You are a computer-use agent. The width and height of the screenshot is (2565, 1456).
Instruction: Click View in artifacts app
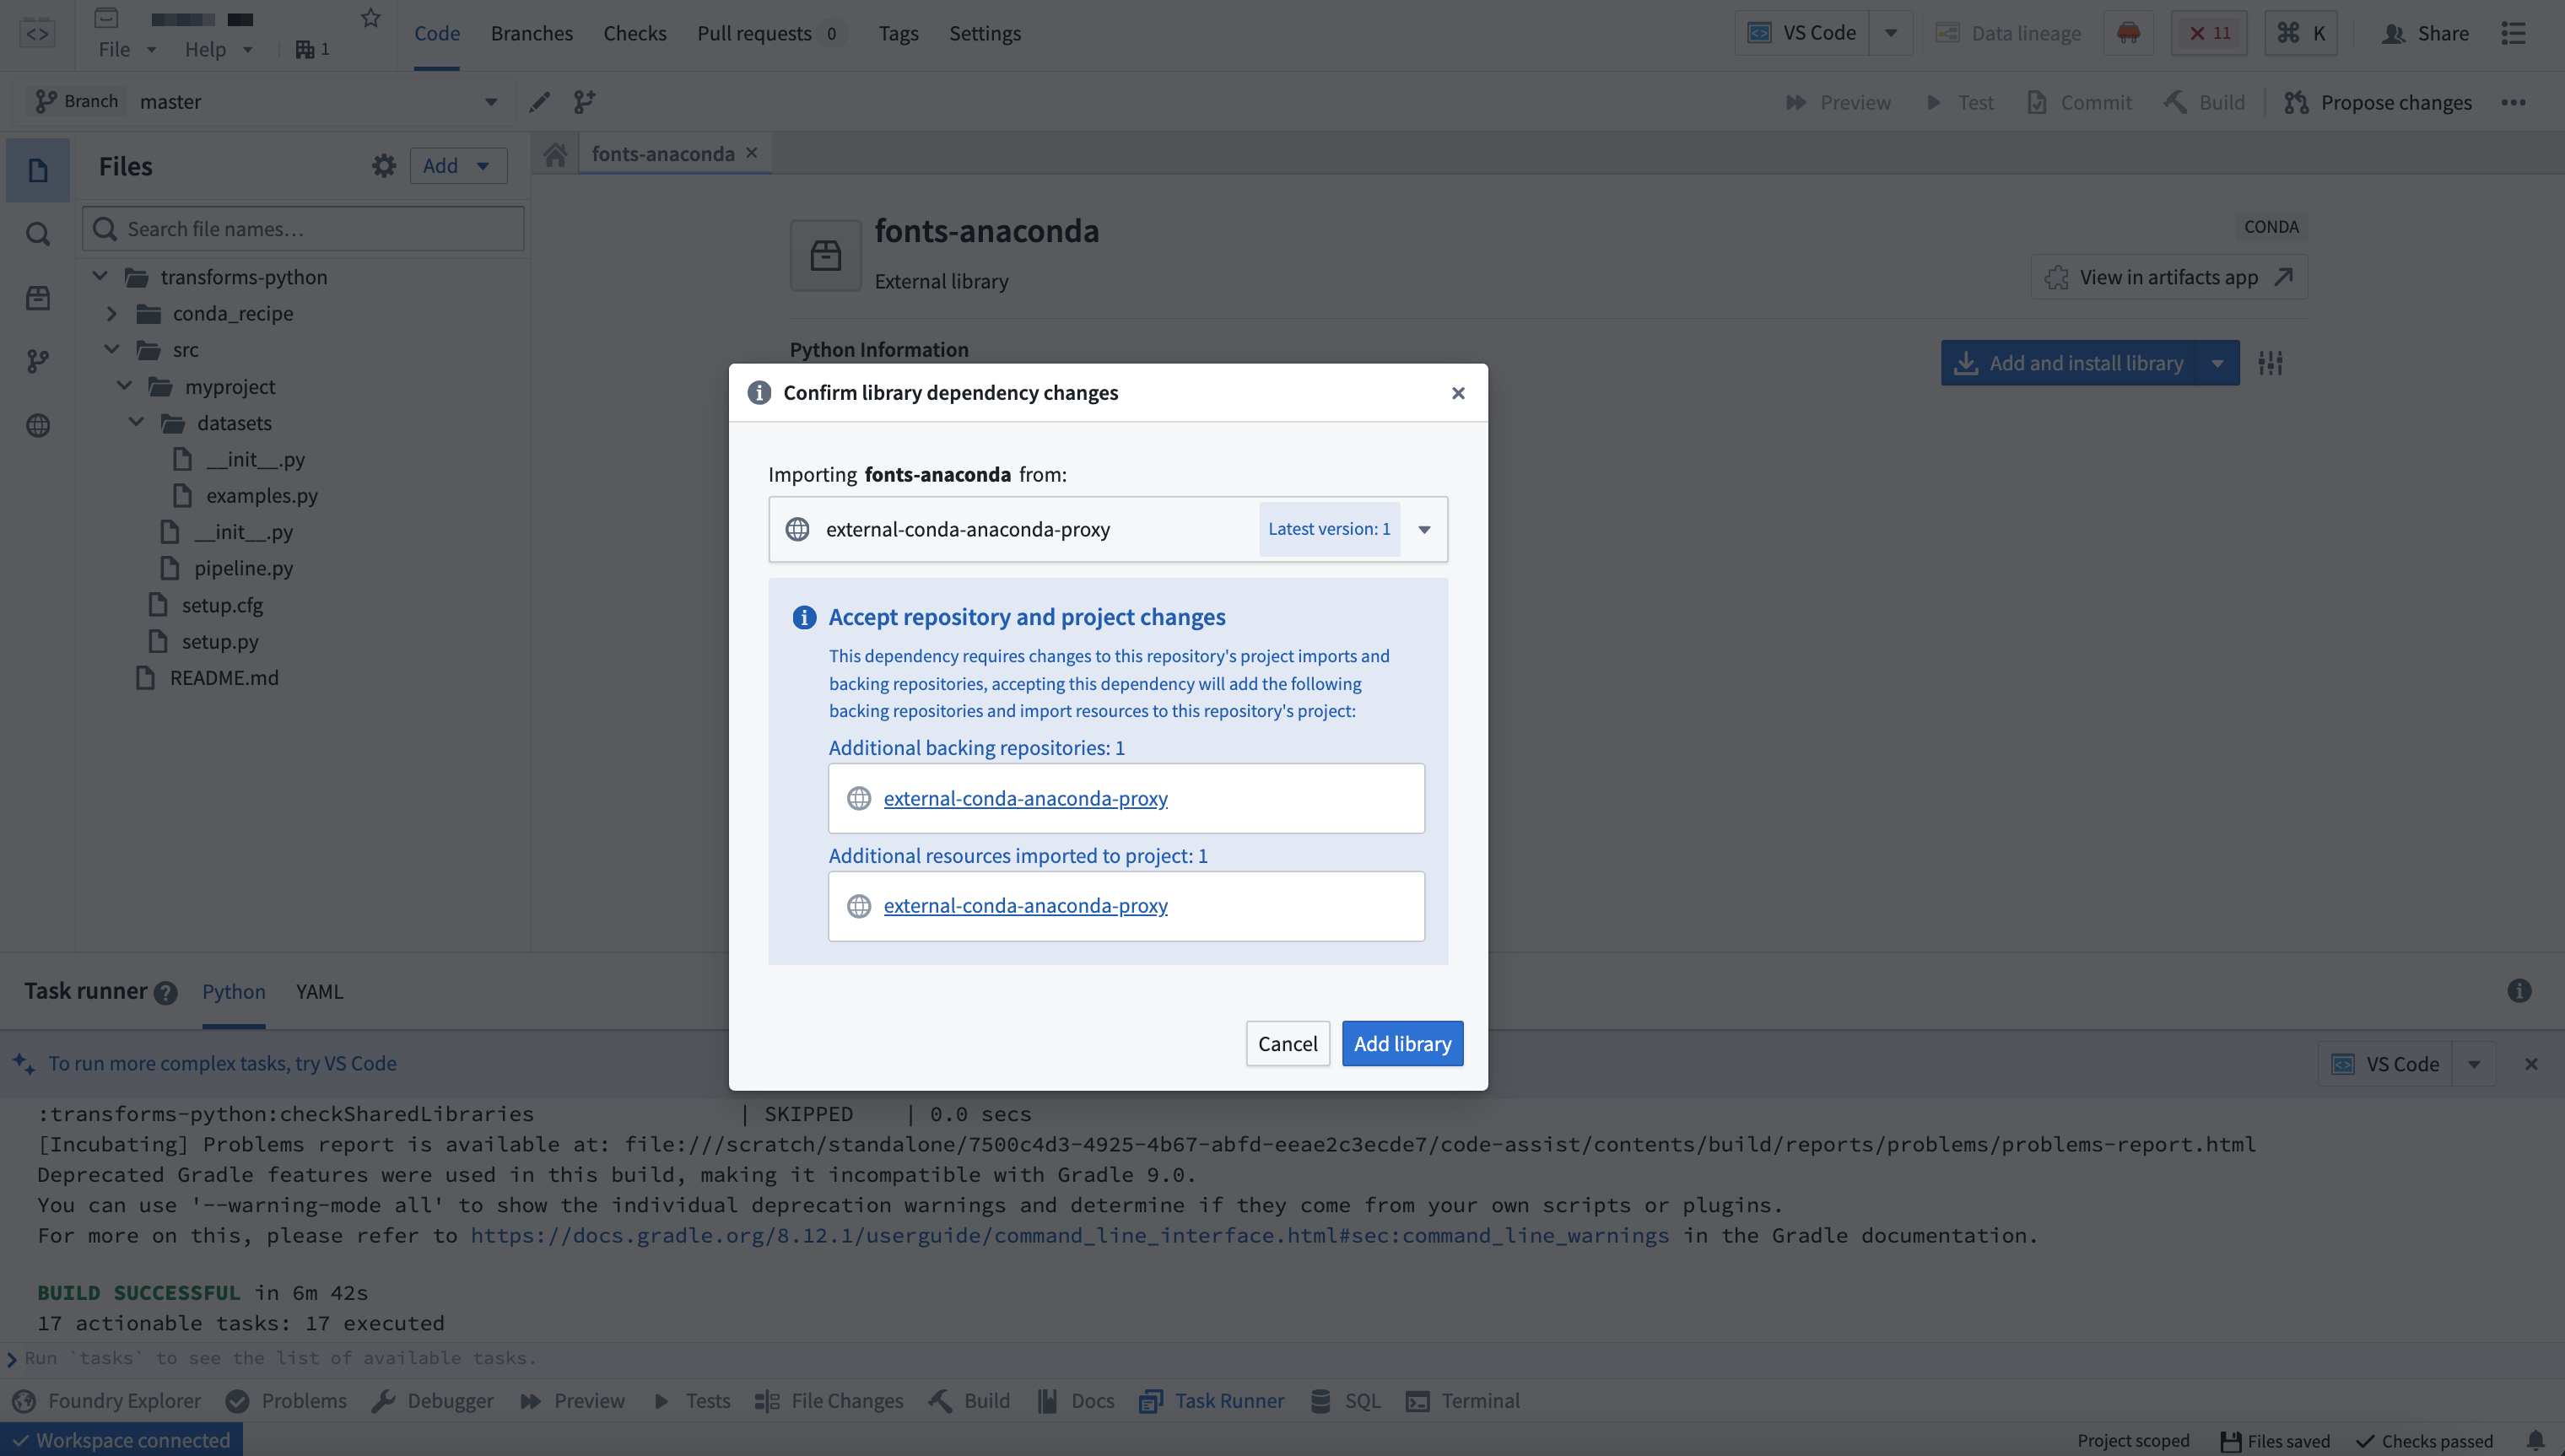[2169, 277]
